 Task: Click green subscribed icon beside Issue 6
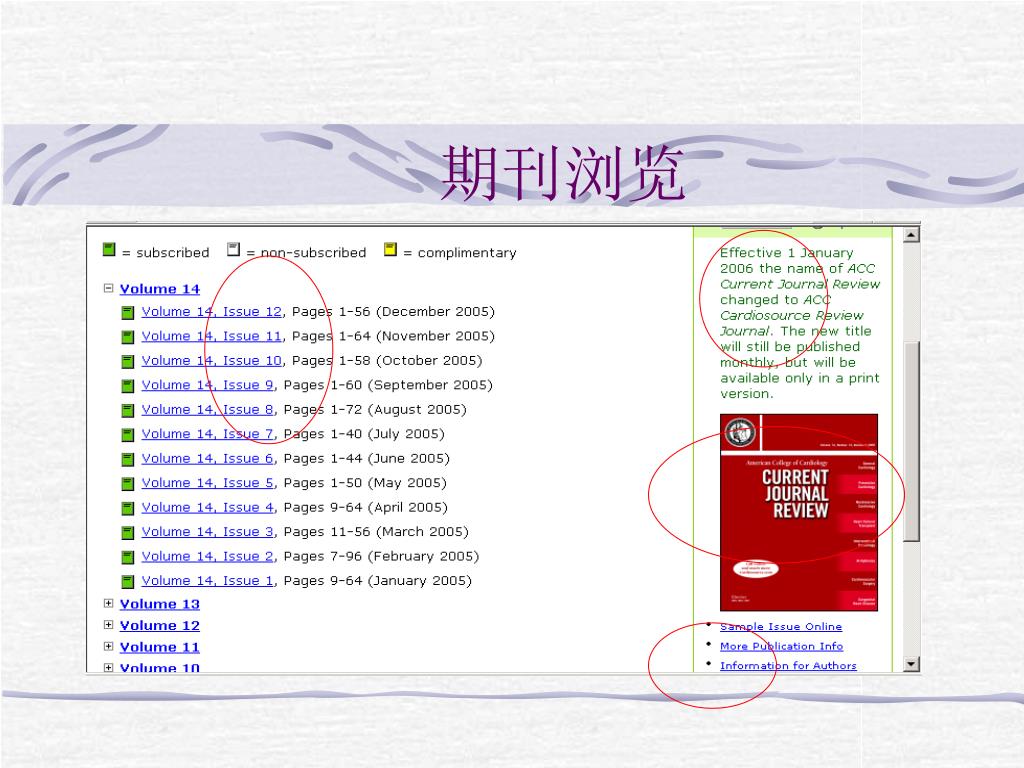pos(128,460)
